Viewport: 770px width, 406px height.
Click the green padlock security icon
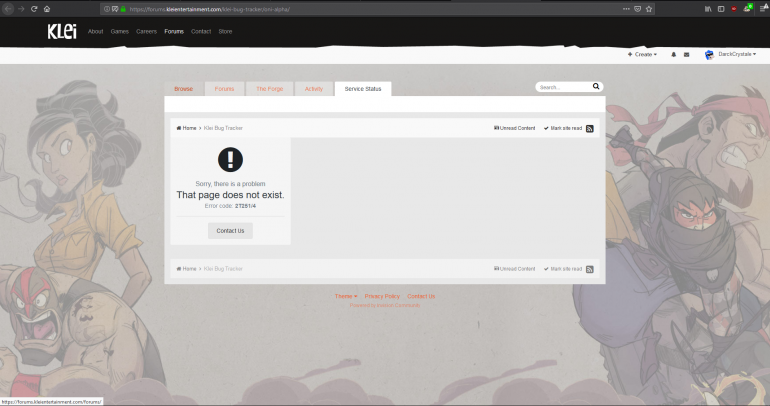click(123, 9)
